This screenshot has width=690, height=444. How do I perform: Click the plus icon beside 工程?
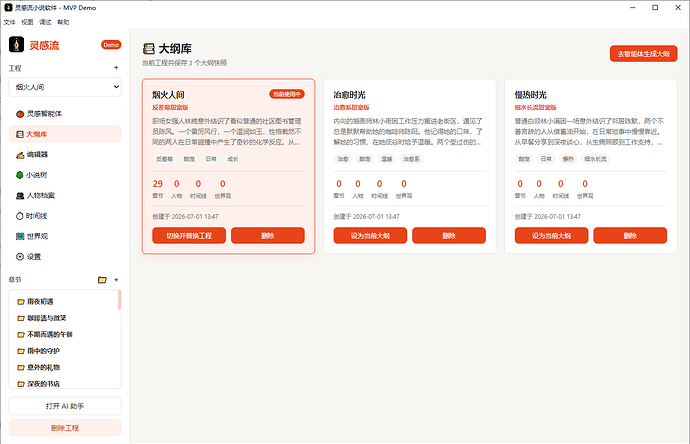tap(116, 68)
